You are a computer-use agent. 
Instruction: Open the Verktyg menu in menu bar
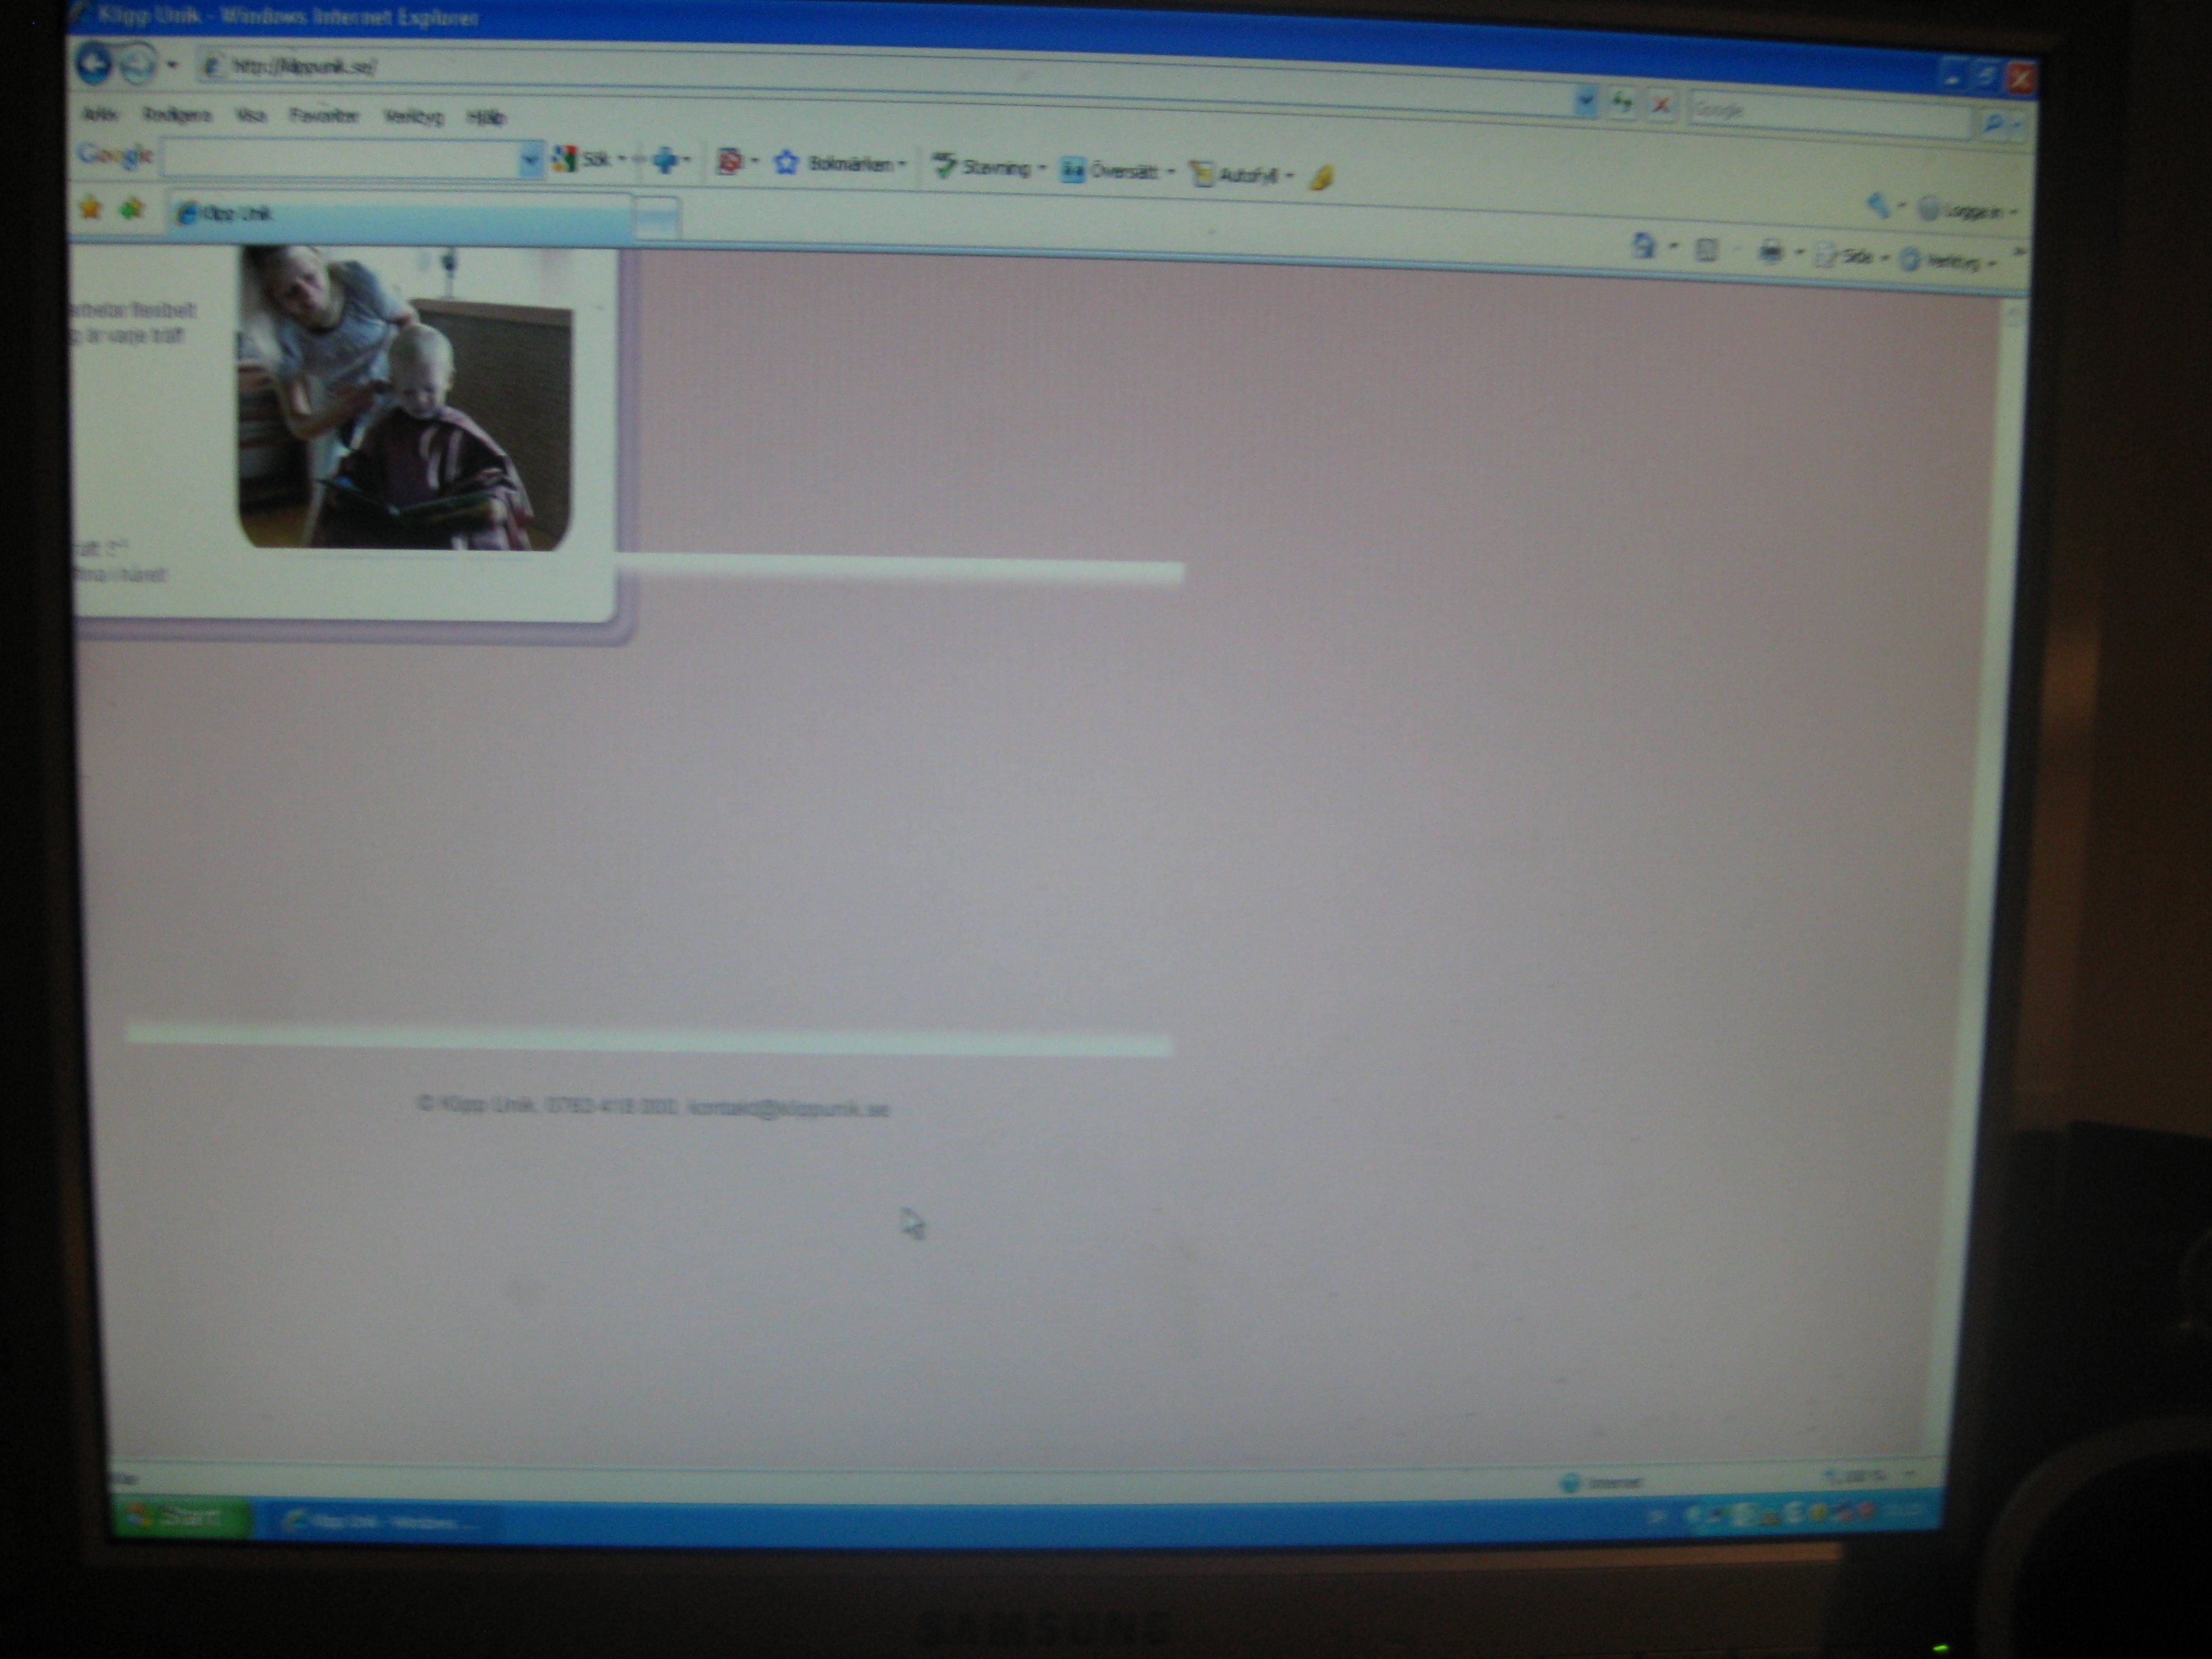pos(413,117)
